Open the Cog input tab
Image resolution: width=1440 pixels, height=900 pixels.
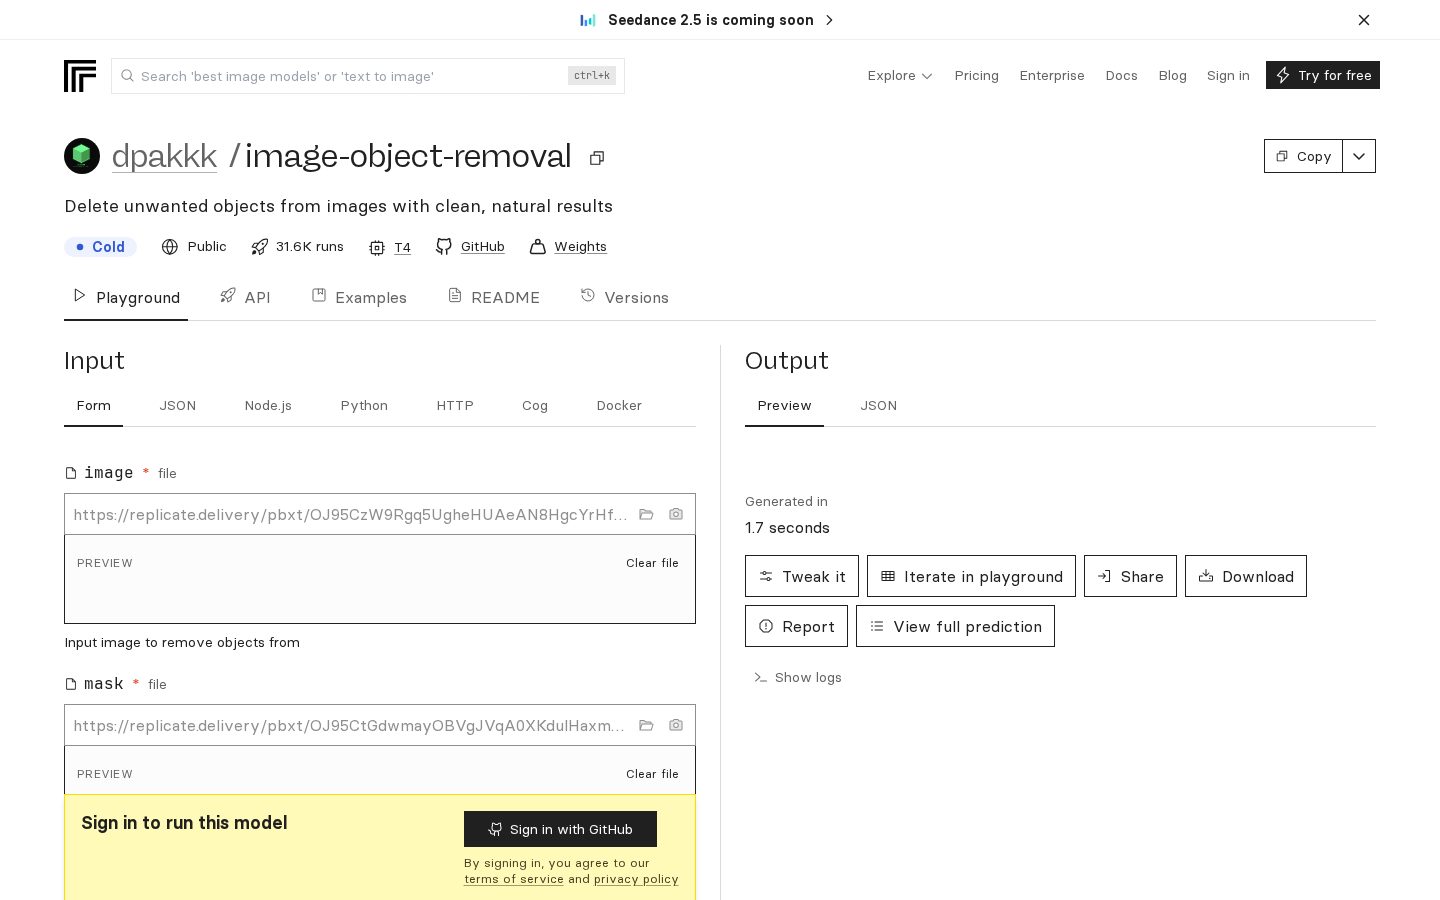pyautogui.click(x=535, y=406)
